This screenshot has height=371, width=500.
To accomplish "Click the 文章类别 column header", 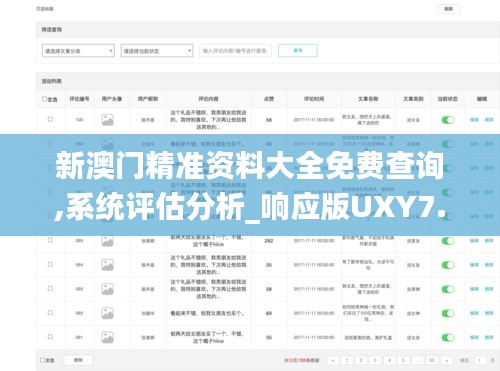I will [413, 99].
